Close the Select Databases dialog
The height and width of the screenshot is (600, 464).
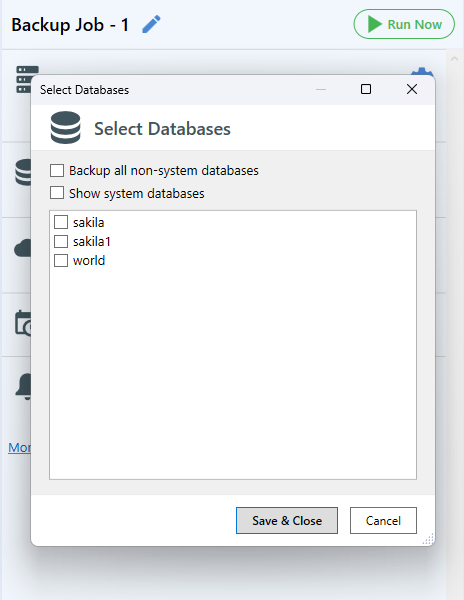point(412,89)
